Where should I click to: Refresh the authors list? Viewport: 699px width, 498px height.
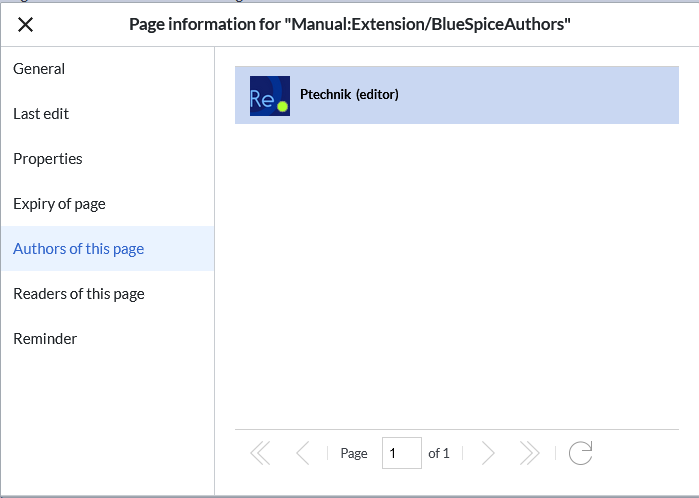pyautogui.click(x=580, y=453)
